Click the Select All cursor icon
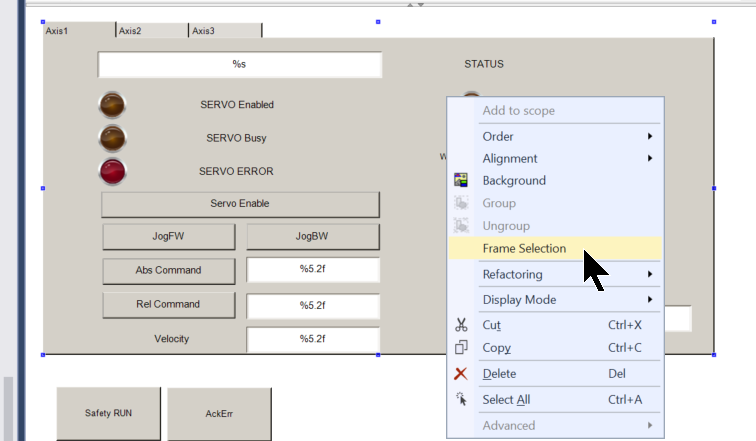Screen dimensions: 756x441 [x=461, y=399]
